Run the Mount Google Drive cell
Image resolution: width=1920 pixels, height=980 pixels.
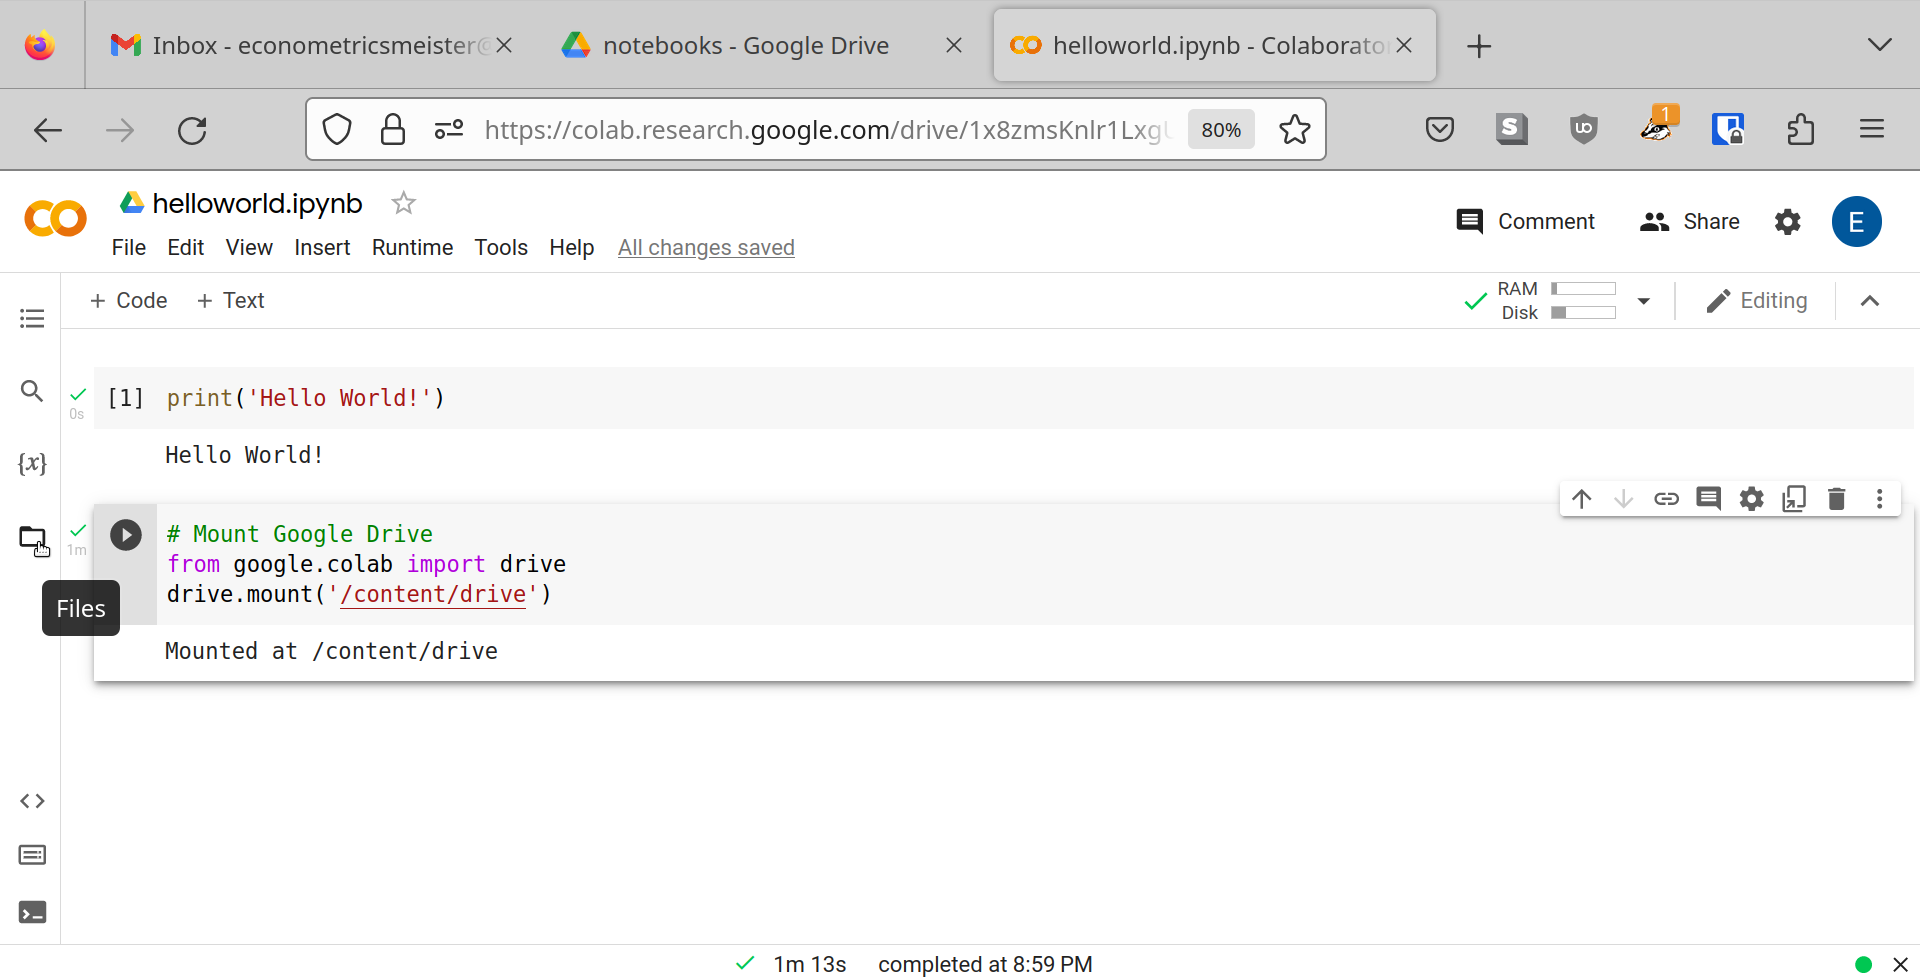[126, 535]
